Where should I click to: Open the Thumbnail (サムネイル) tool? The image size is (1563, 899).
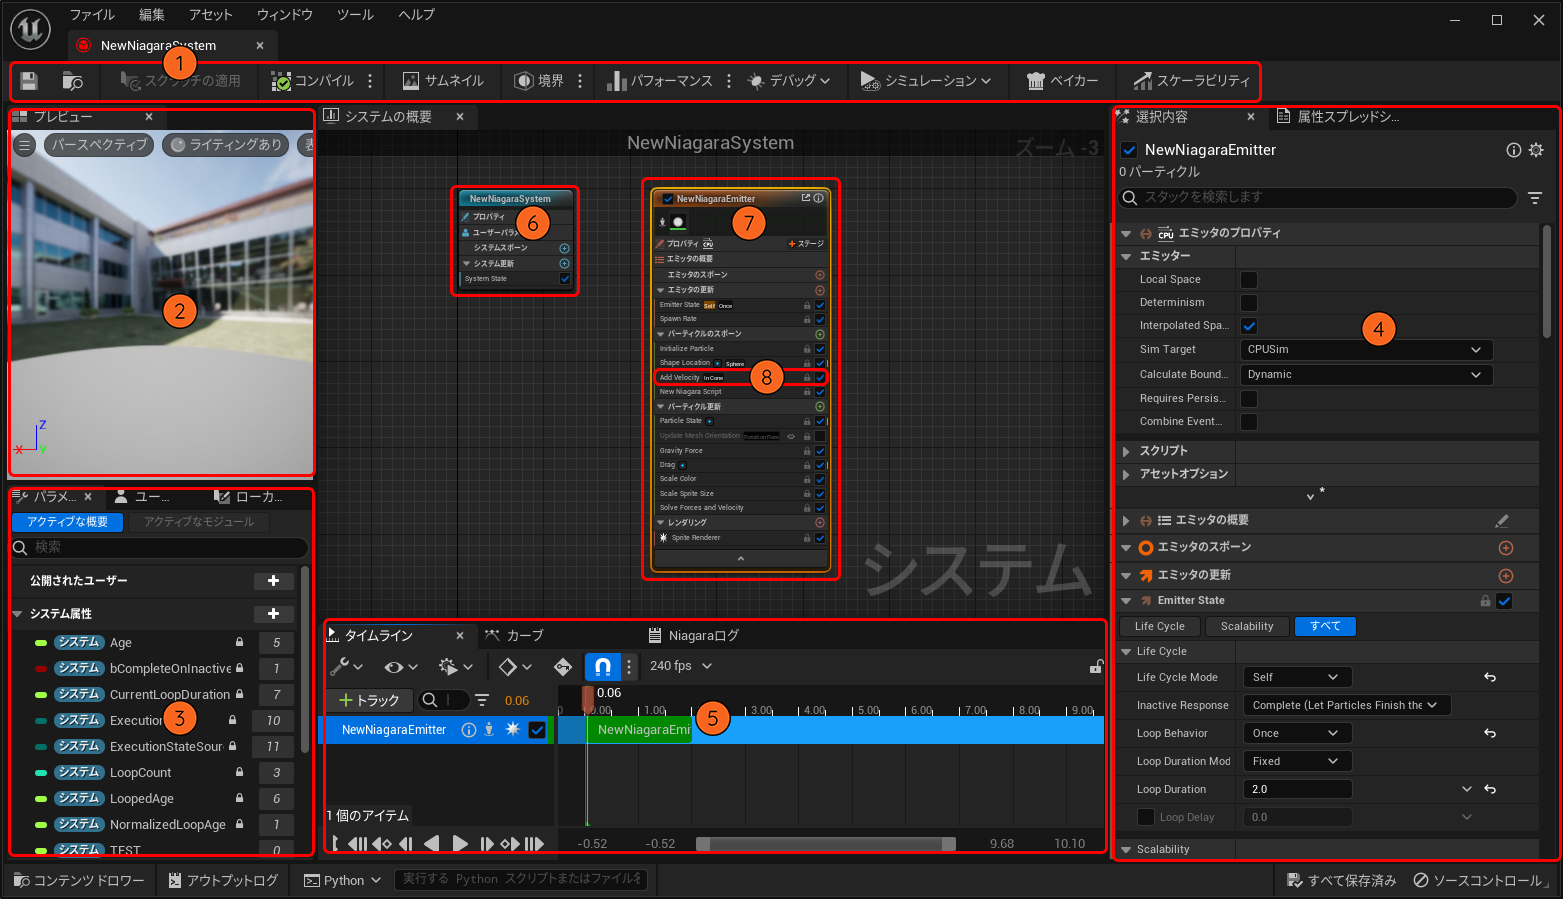tap(443, 81)
